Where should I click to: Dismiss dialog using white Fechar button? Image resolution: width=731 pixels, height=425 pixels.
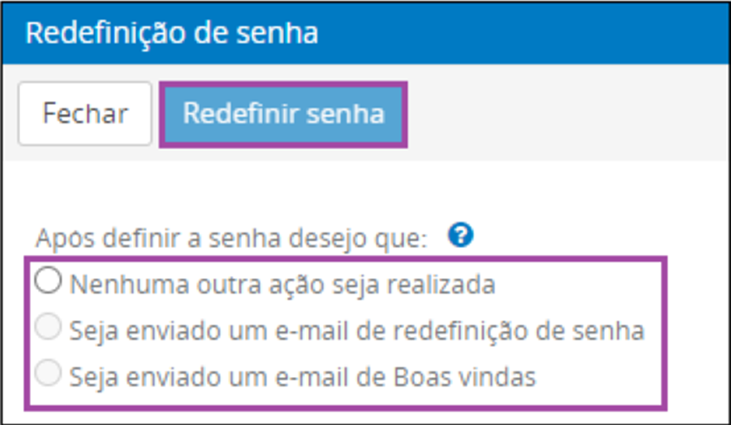(85, 114)
